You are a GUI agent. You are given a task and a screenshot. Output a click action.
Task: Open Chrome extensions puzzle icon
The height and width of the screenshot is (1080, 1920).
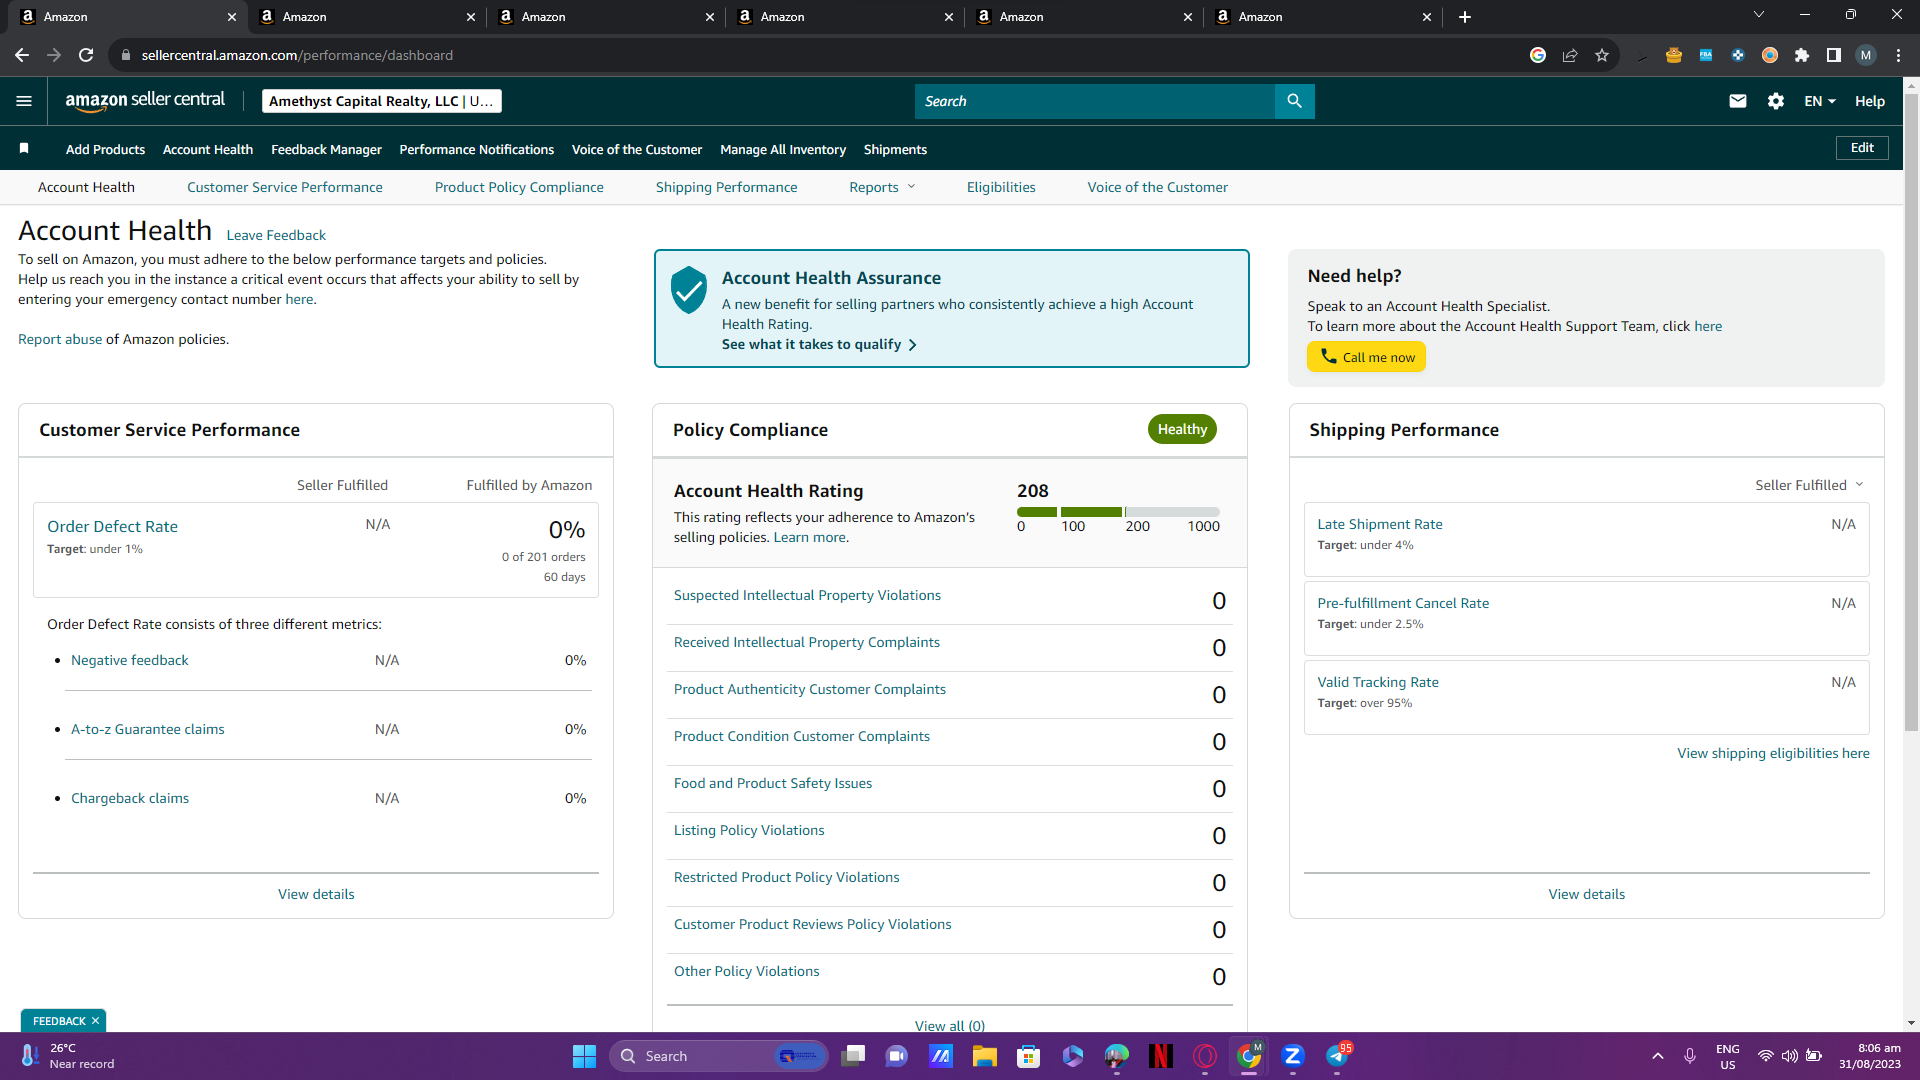tap(1802, 55)
